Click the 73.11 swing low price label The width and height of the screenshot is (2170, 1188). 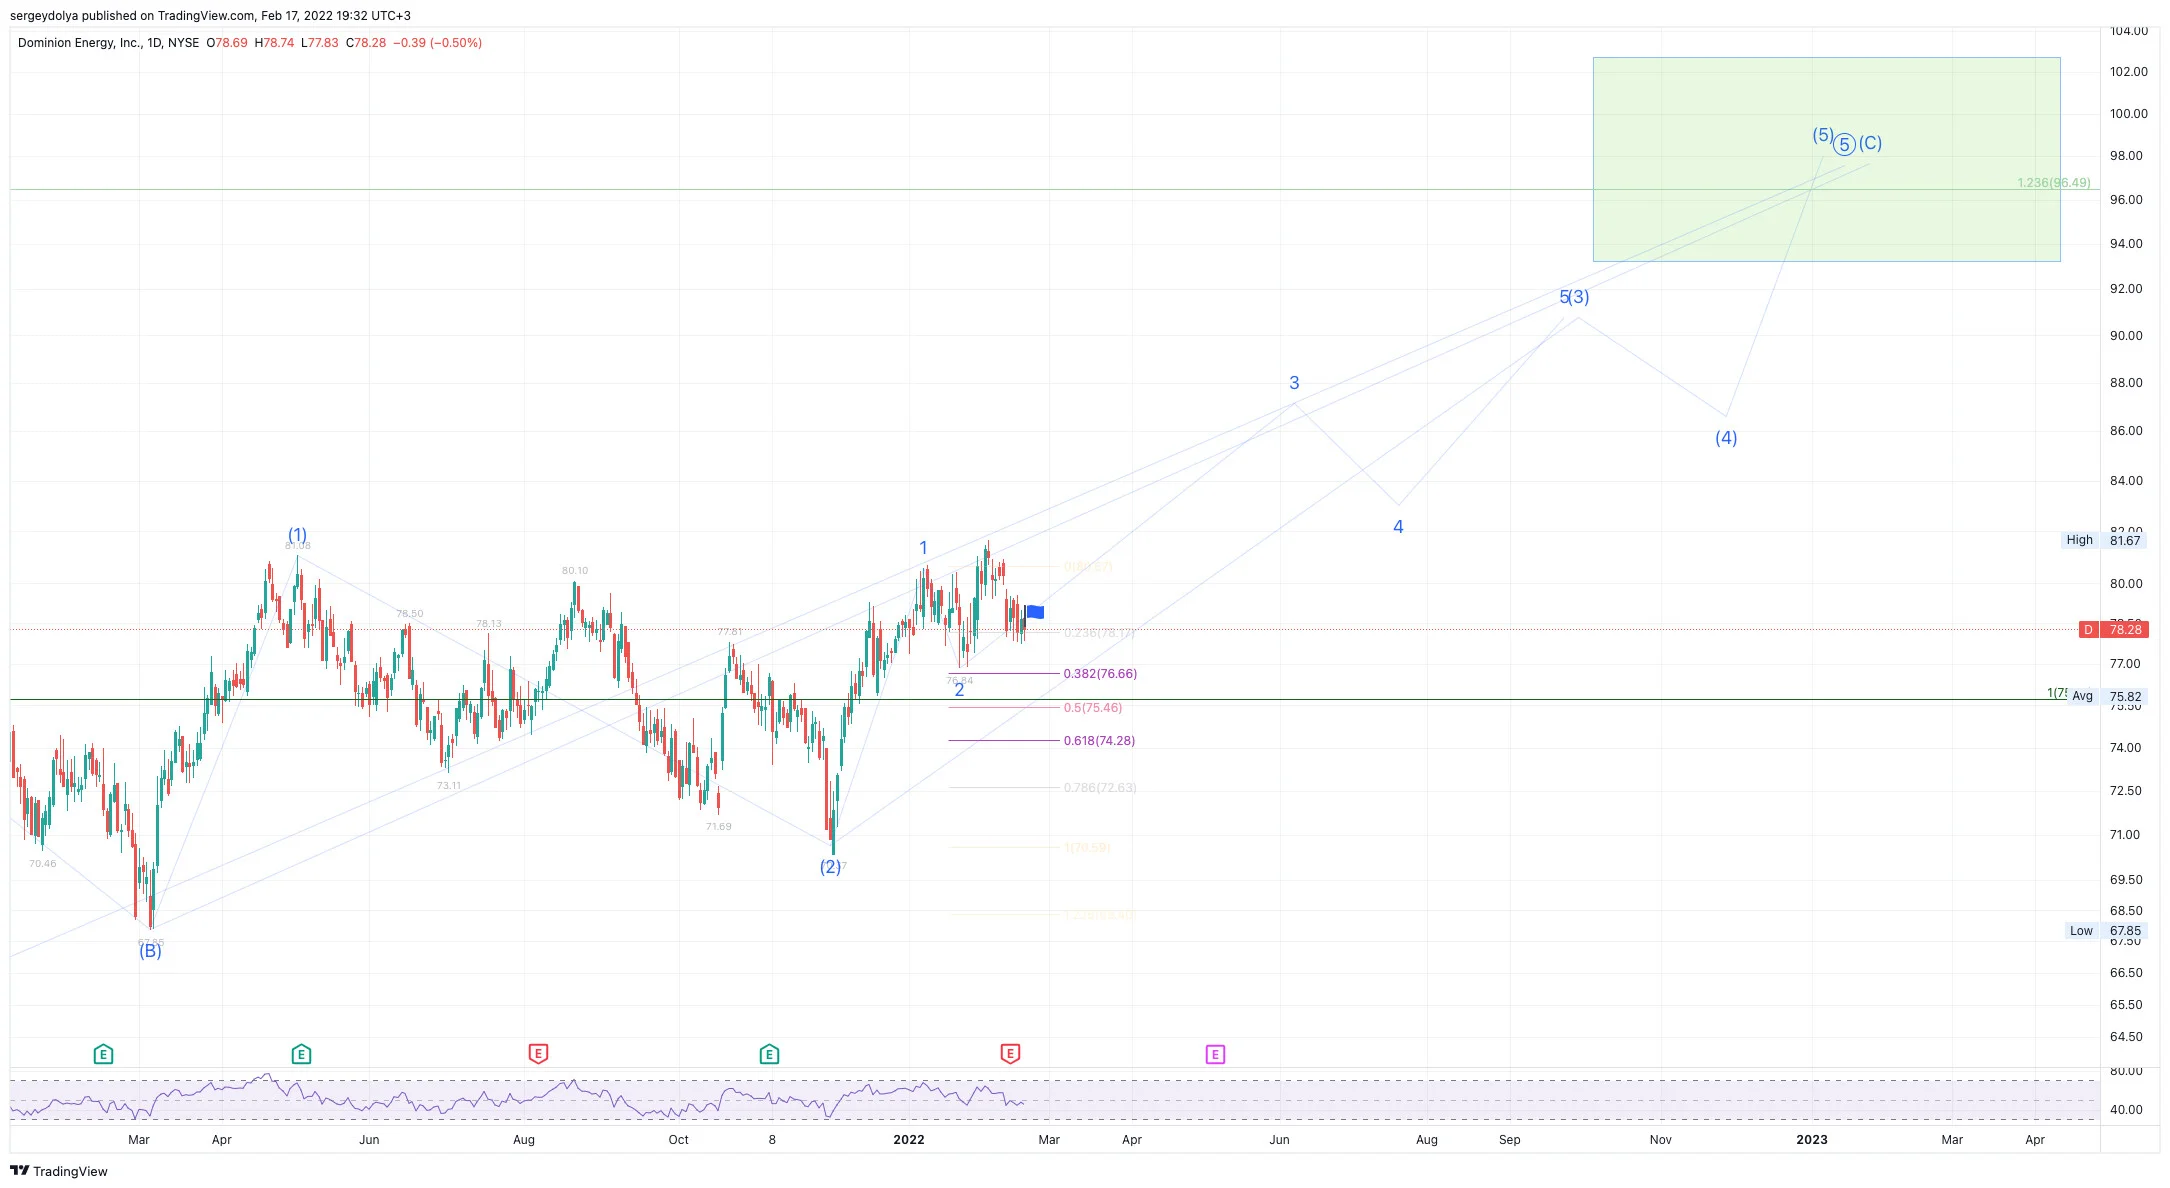pos(449,786)
